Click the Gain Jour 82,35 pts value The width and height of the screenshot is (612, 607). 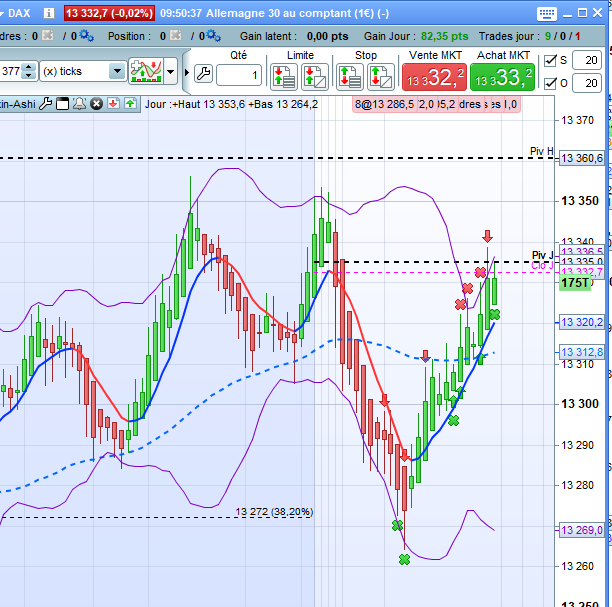pos(445,36)
